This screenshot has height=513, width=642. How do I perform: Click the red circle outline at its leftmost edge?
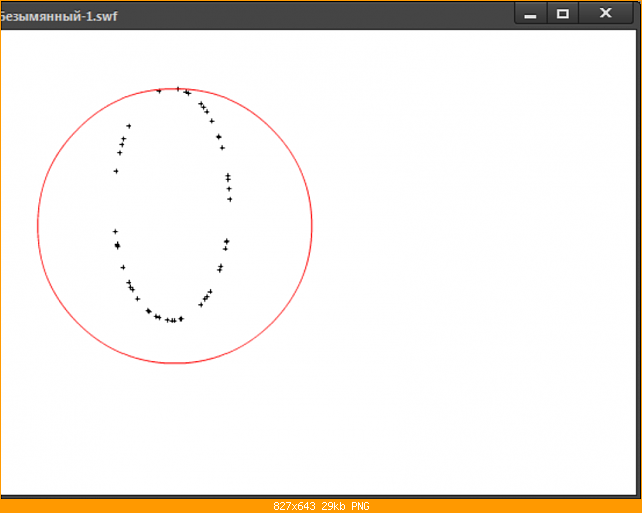tap(38, 226)
